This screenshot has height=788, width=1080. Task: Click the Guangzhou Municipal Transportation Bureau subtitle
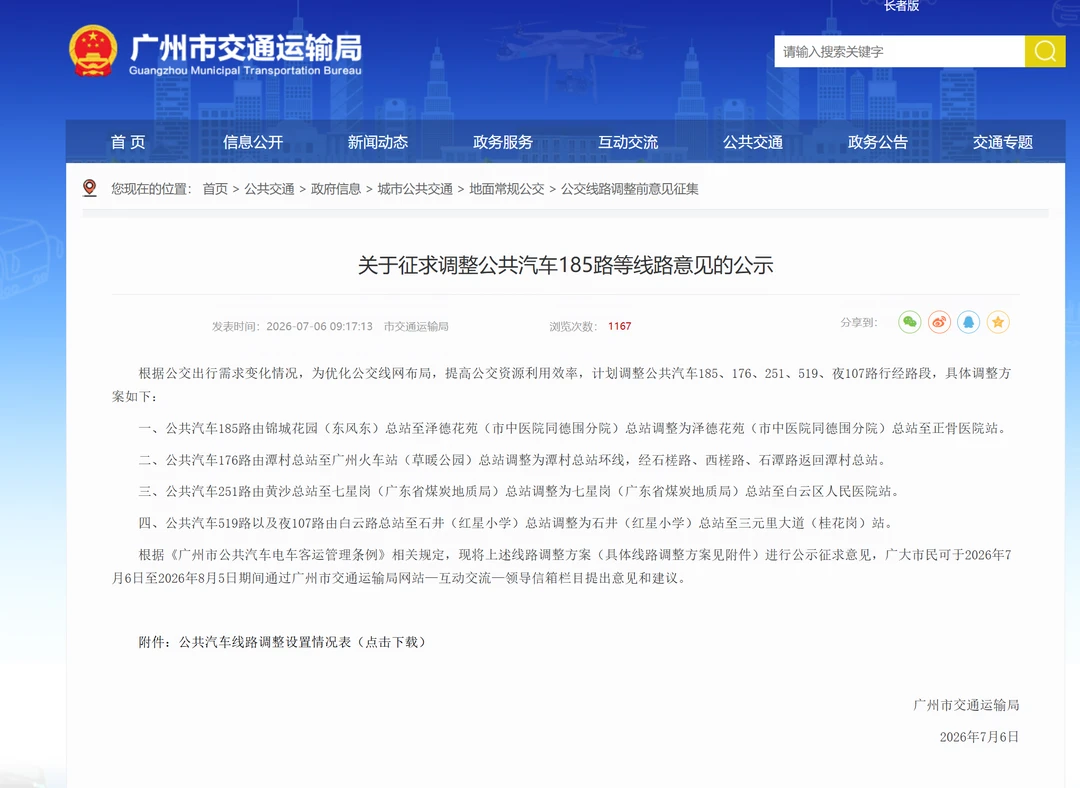pos(245,70)
